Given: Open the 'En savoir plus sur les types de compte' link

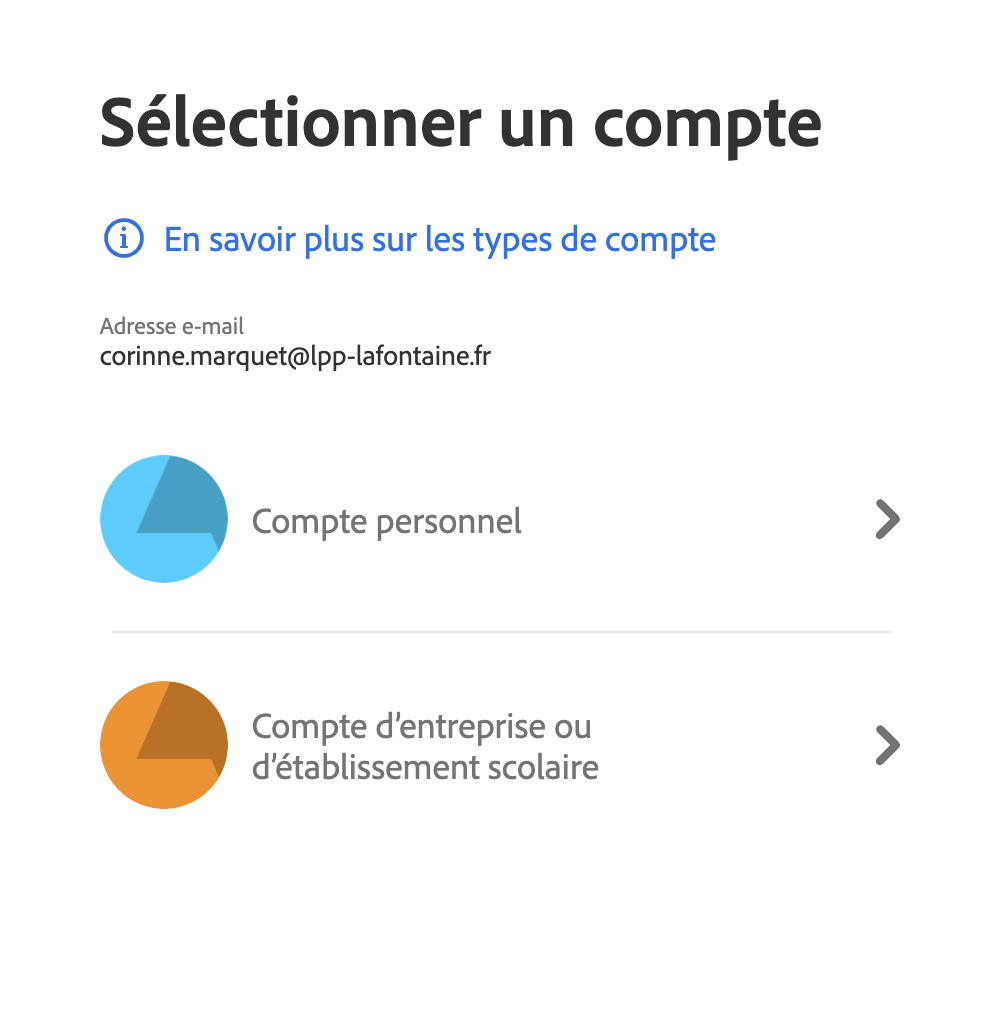Looking at the screenshot, I should [x=440, y=240].
